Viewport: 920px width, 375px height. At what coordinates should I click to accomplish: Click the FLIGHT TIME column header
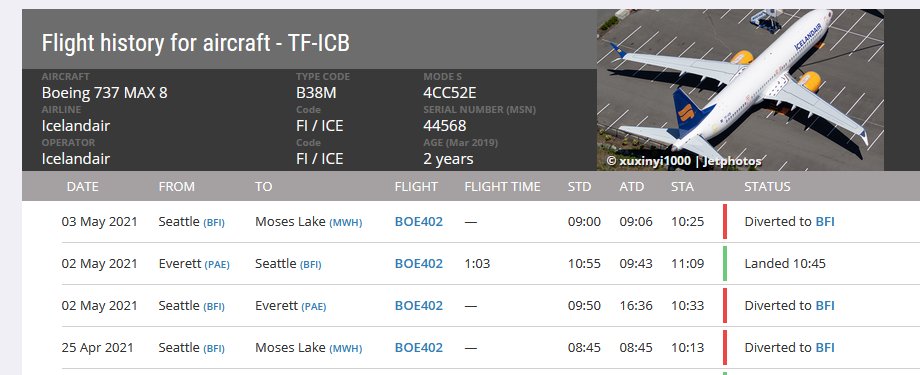click(502, 187)
